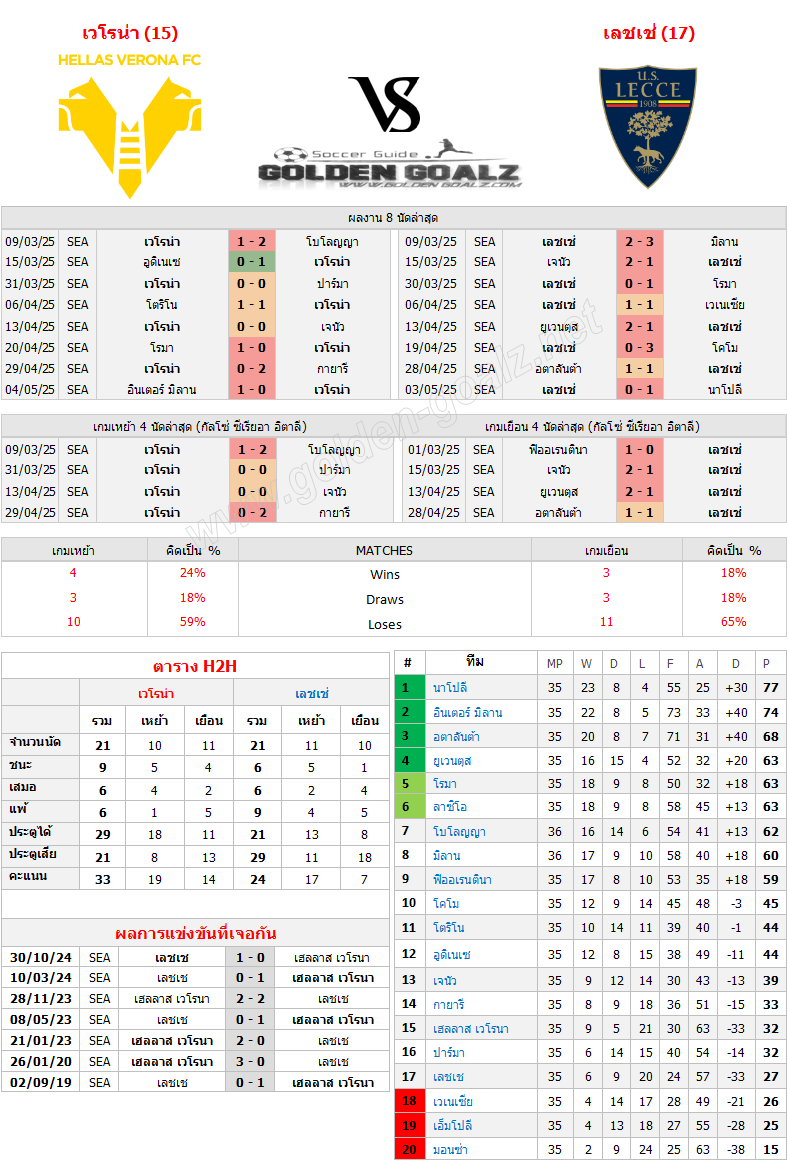The height and width of the screenshot is (1161, 788).
Task: Click the U.S. Lecce shield crest
Action: 648,126
